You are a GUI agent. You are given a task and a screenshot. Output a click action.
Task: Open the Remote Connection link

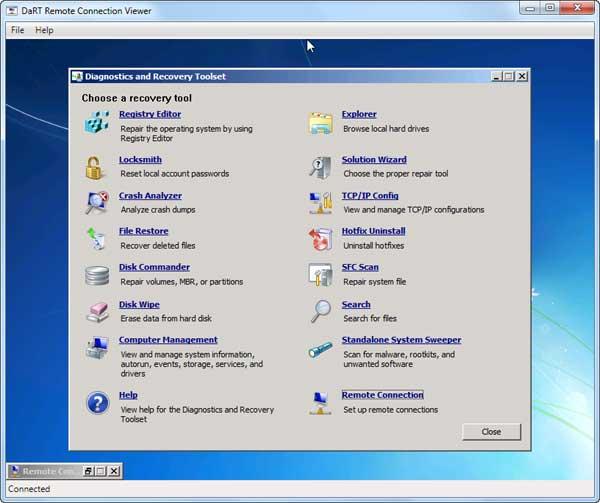(383, 395)
